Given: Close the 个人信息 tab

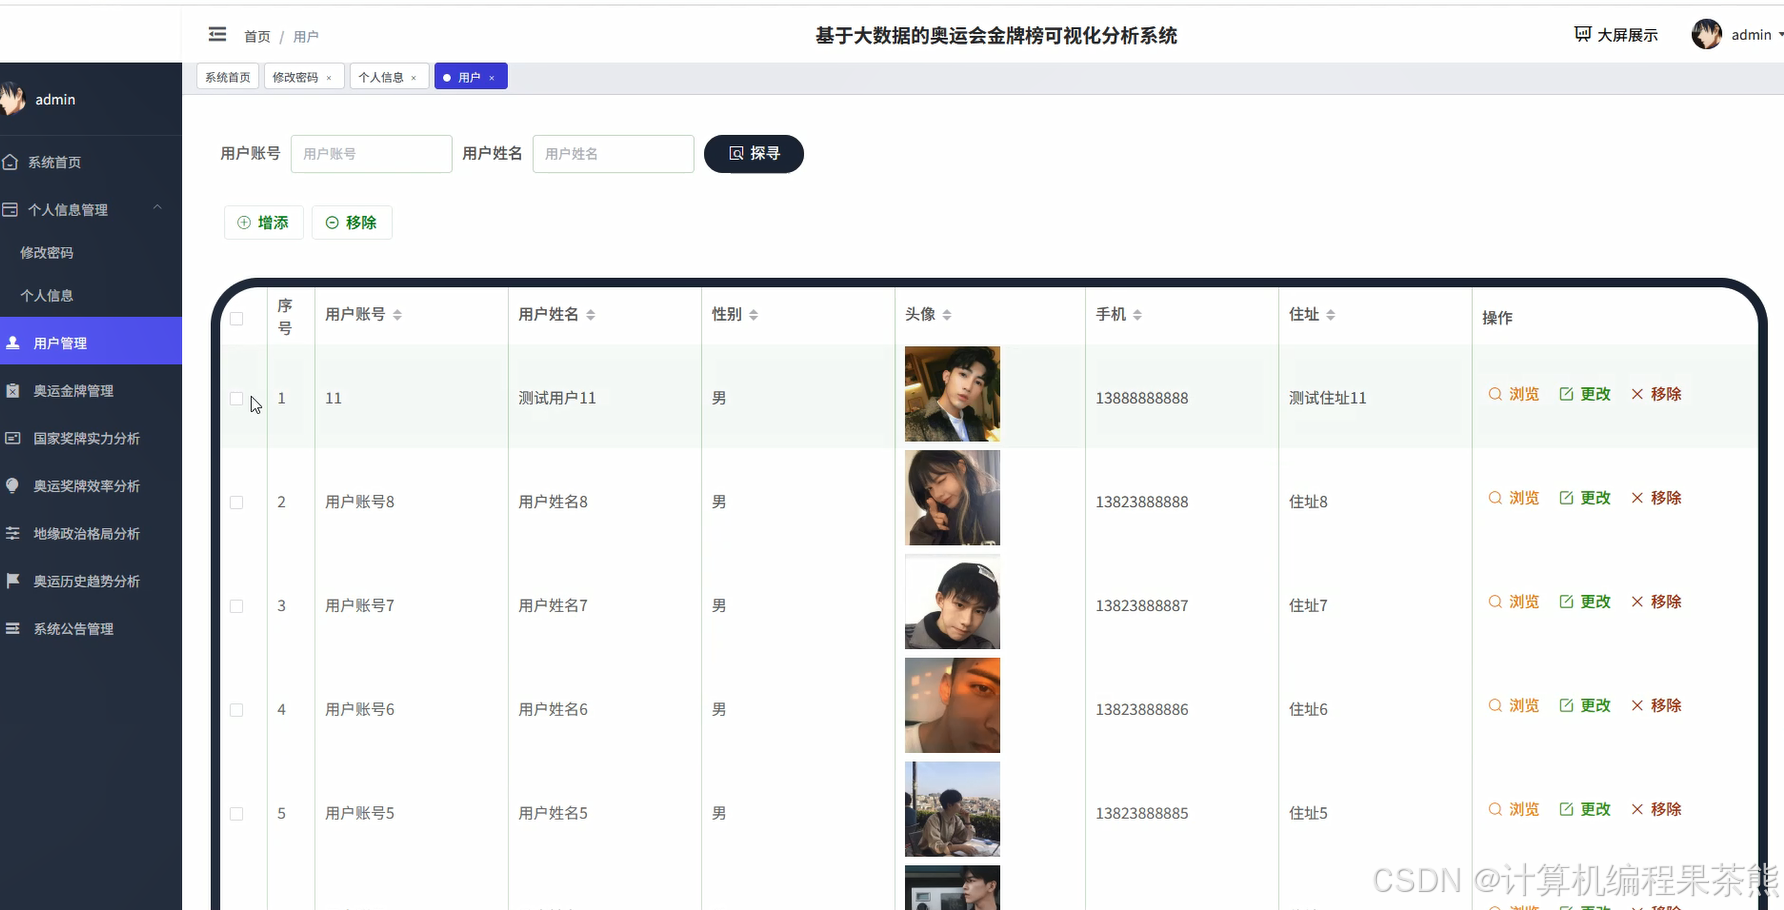Looking at the screenshot, I should 414,78.
